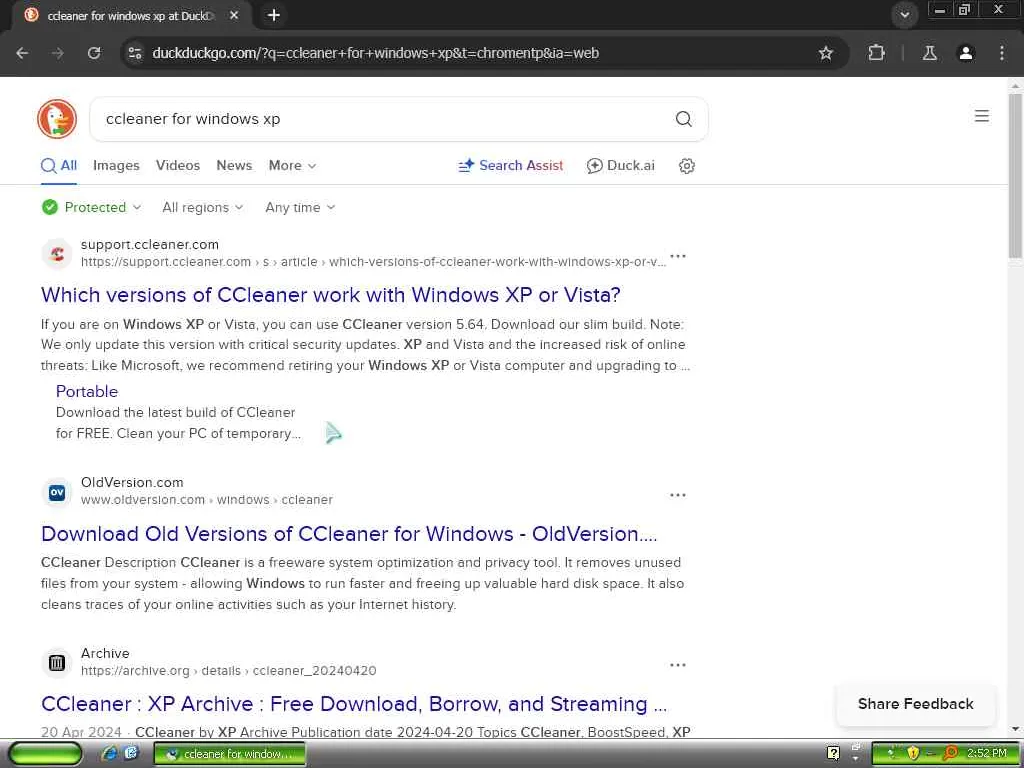Select ccleaner taskbar window button
1024x768 pixels.
tap(230, 754)
